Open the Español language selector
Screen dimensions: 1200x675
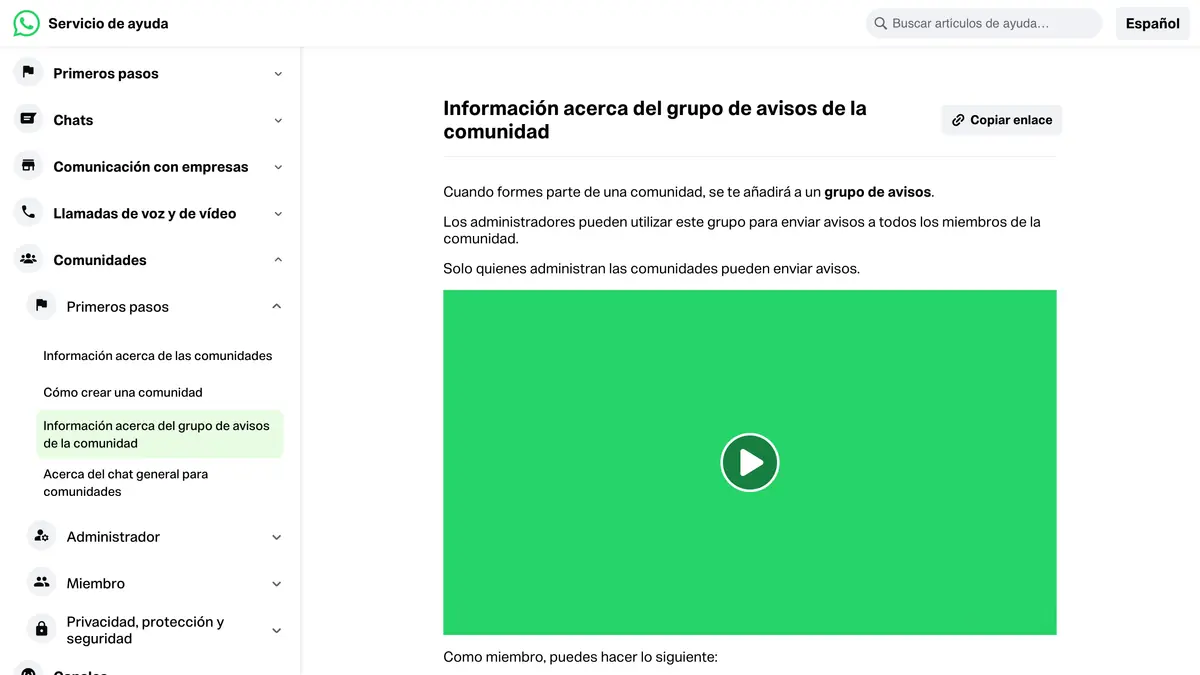pos(1152,24)
